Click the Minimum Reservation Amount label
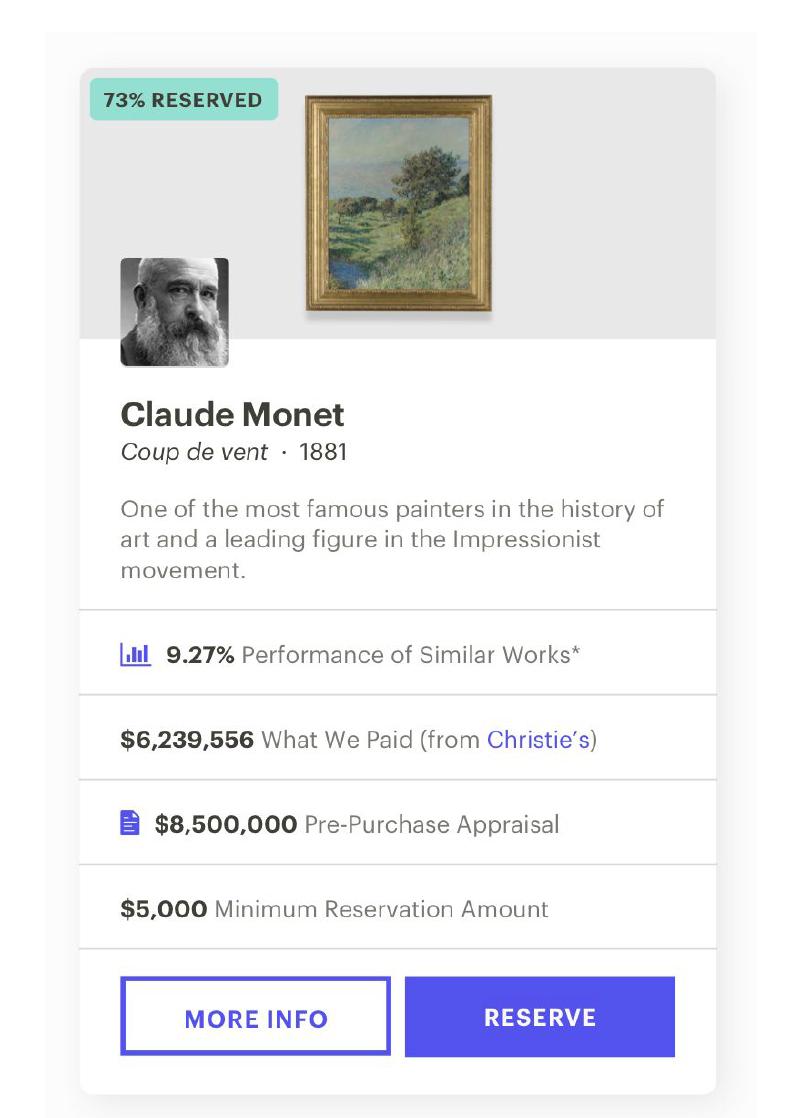The height and width of the screenshot is (1118, 797). [x=381, y=909]
